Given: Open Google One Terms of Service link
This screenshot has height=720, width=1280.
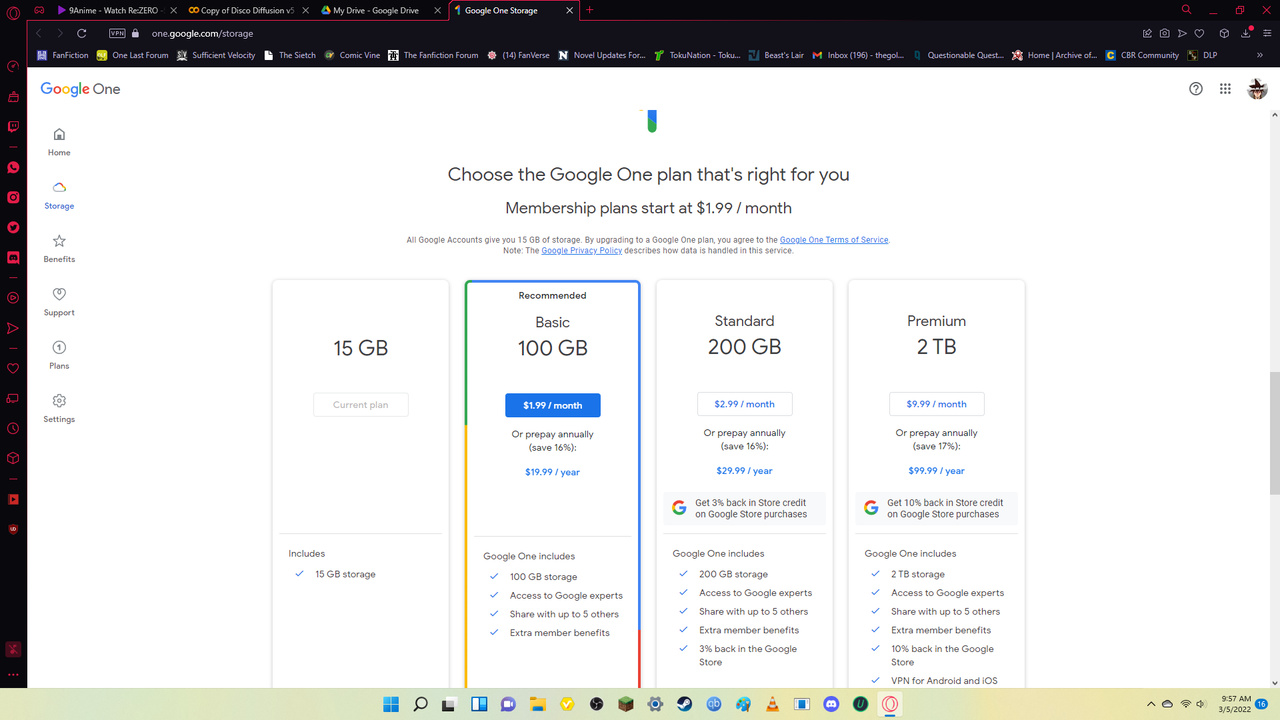Looking at the screenshot, I should 834,240.
